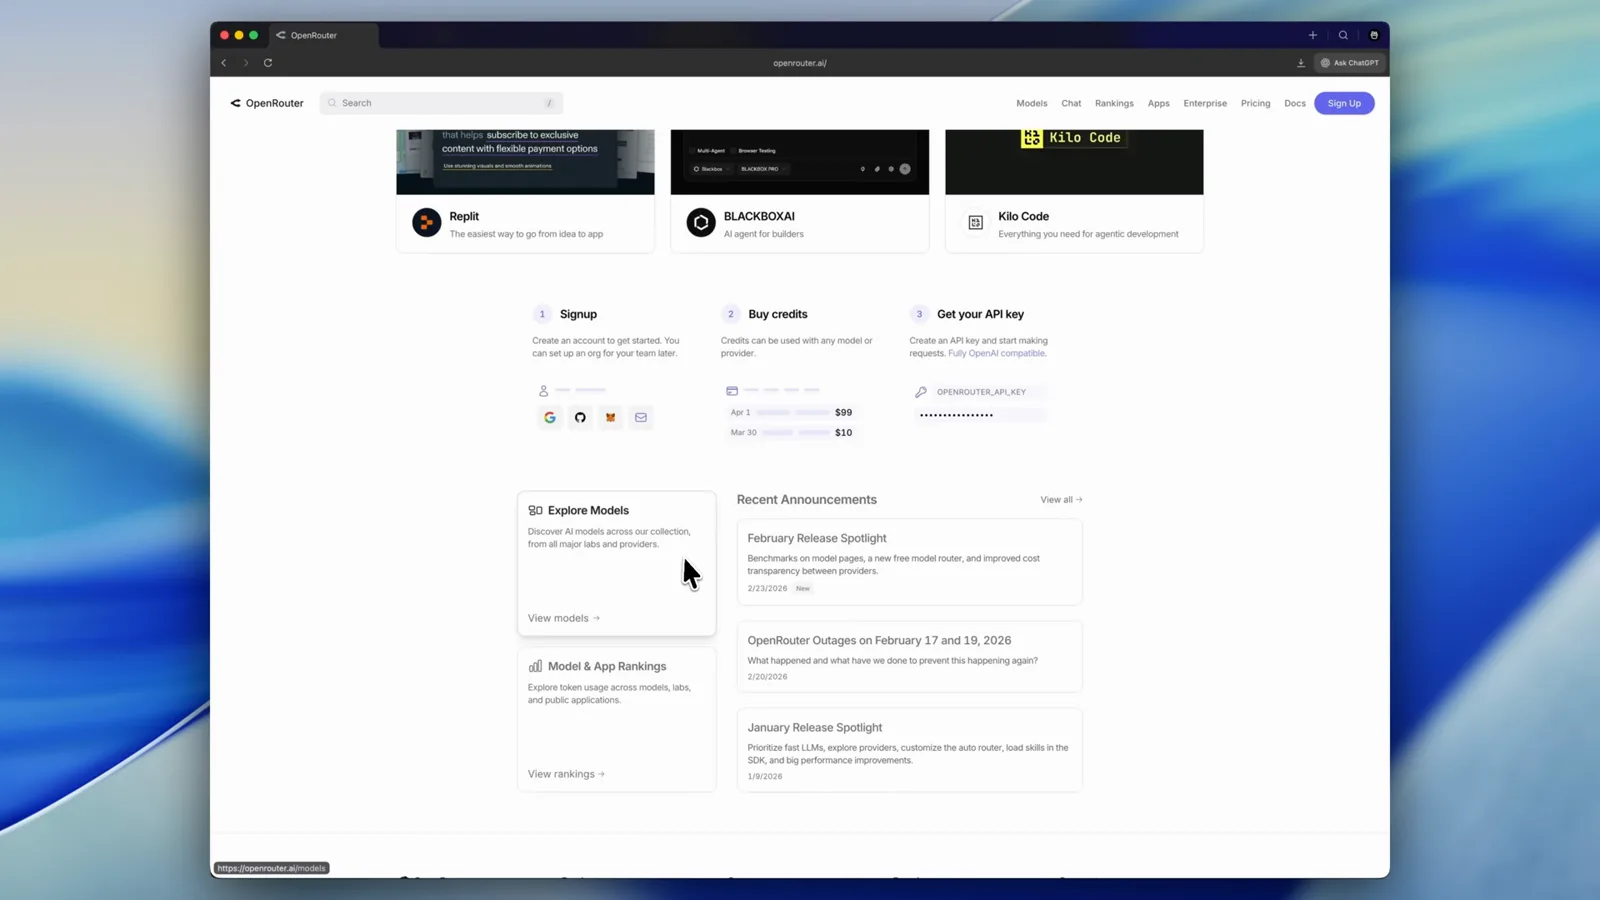The image size is (1600, 900).
Task: Click the Replit logo icon
Action: coord(427,222)
